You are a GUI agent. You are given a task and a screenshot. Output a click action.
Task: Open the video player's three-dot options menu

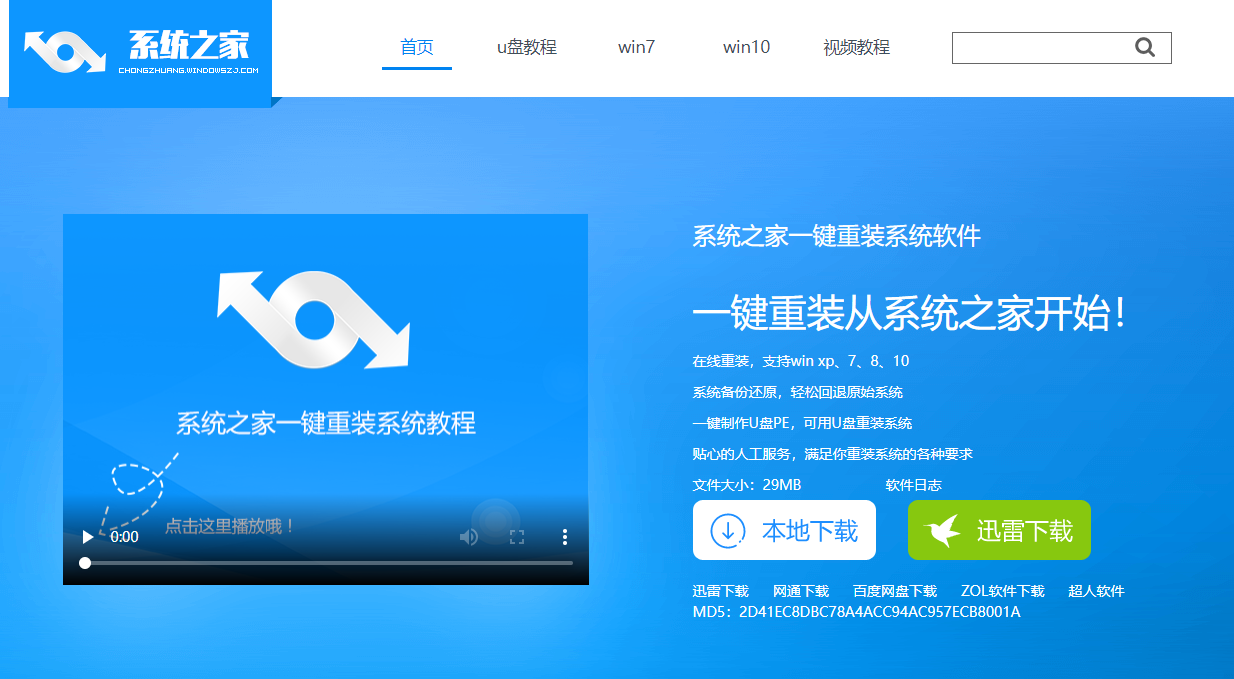pos(564,537)
